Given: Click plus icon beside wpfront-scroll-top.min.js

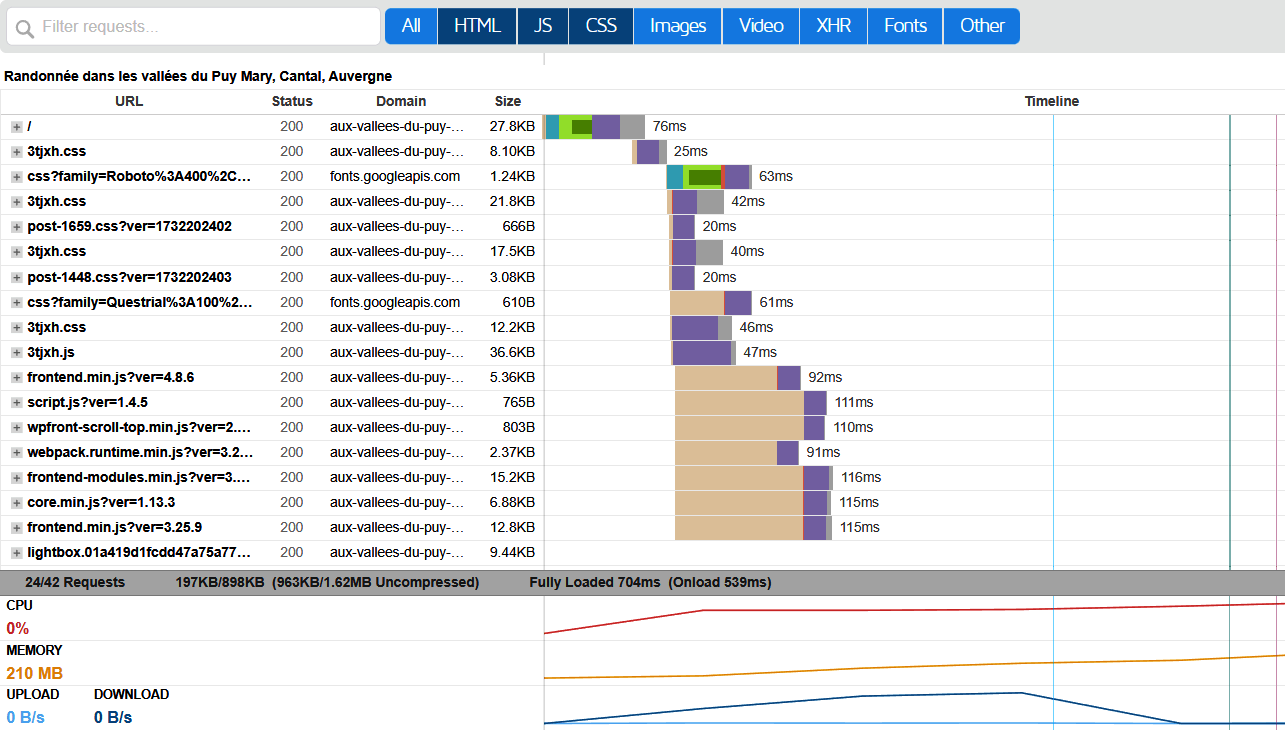Looking at the screenshot, I should point(16,427).
